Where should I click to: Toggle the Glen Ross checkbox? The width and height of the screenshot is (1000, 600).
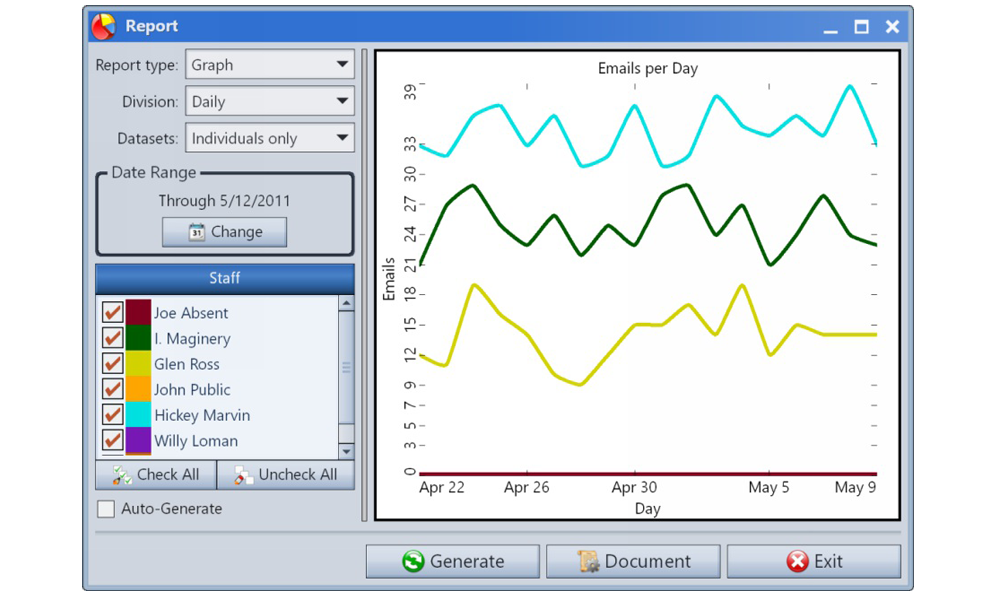coord(113,364)
